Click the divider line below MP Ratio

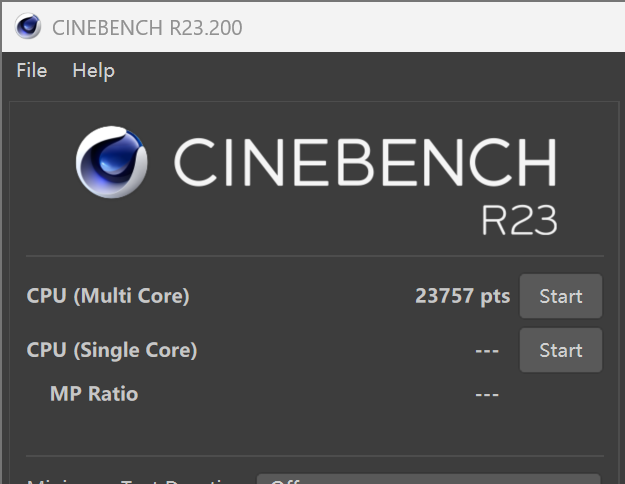tap(314, 456)
